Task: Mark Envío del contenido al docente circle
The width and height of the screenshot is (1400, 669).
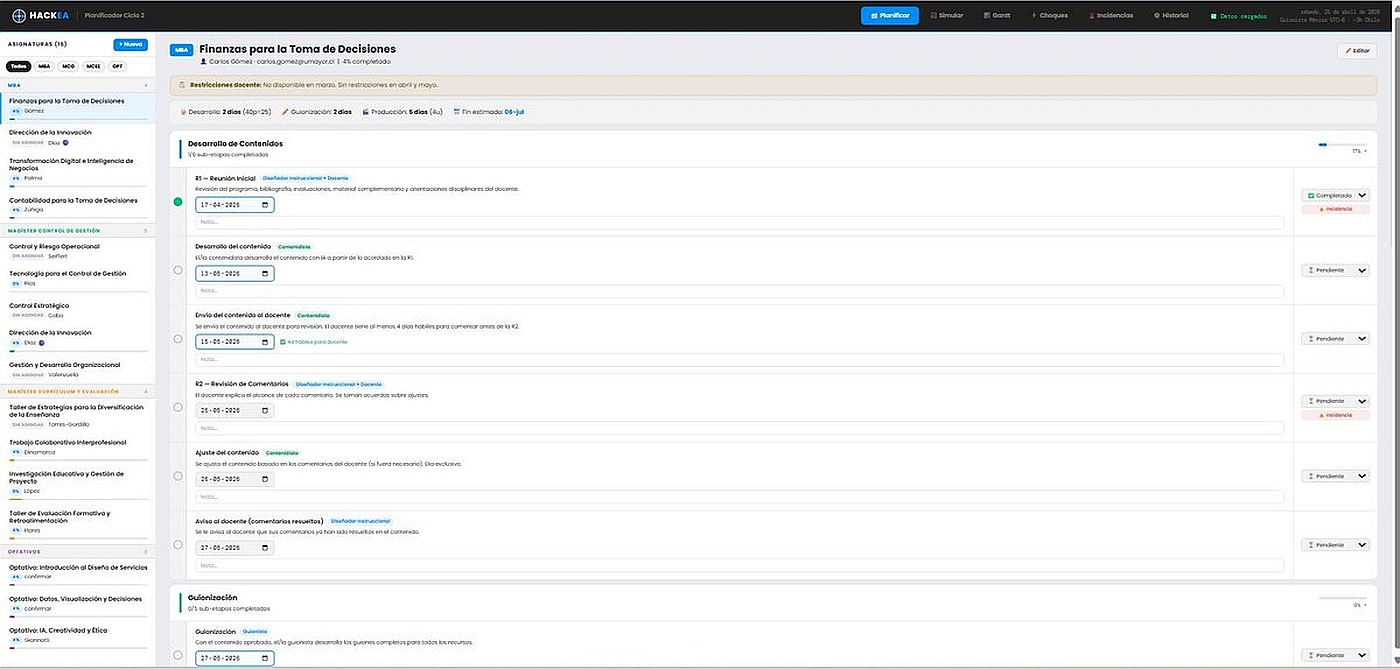Action: tap(178, 339)
